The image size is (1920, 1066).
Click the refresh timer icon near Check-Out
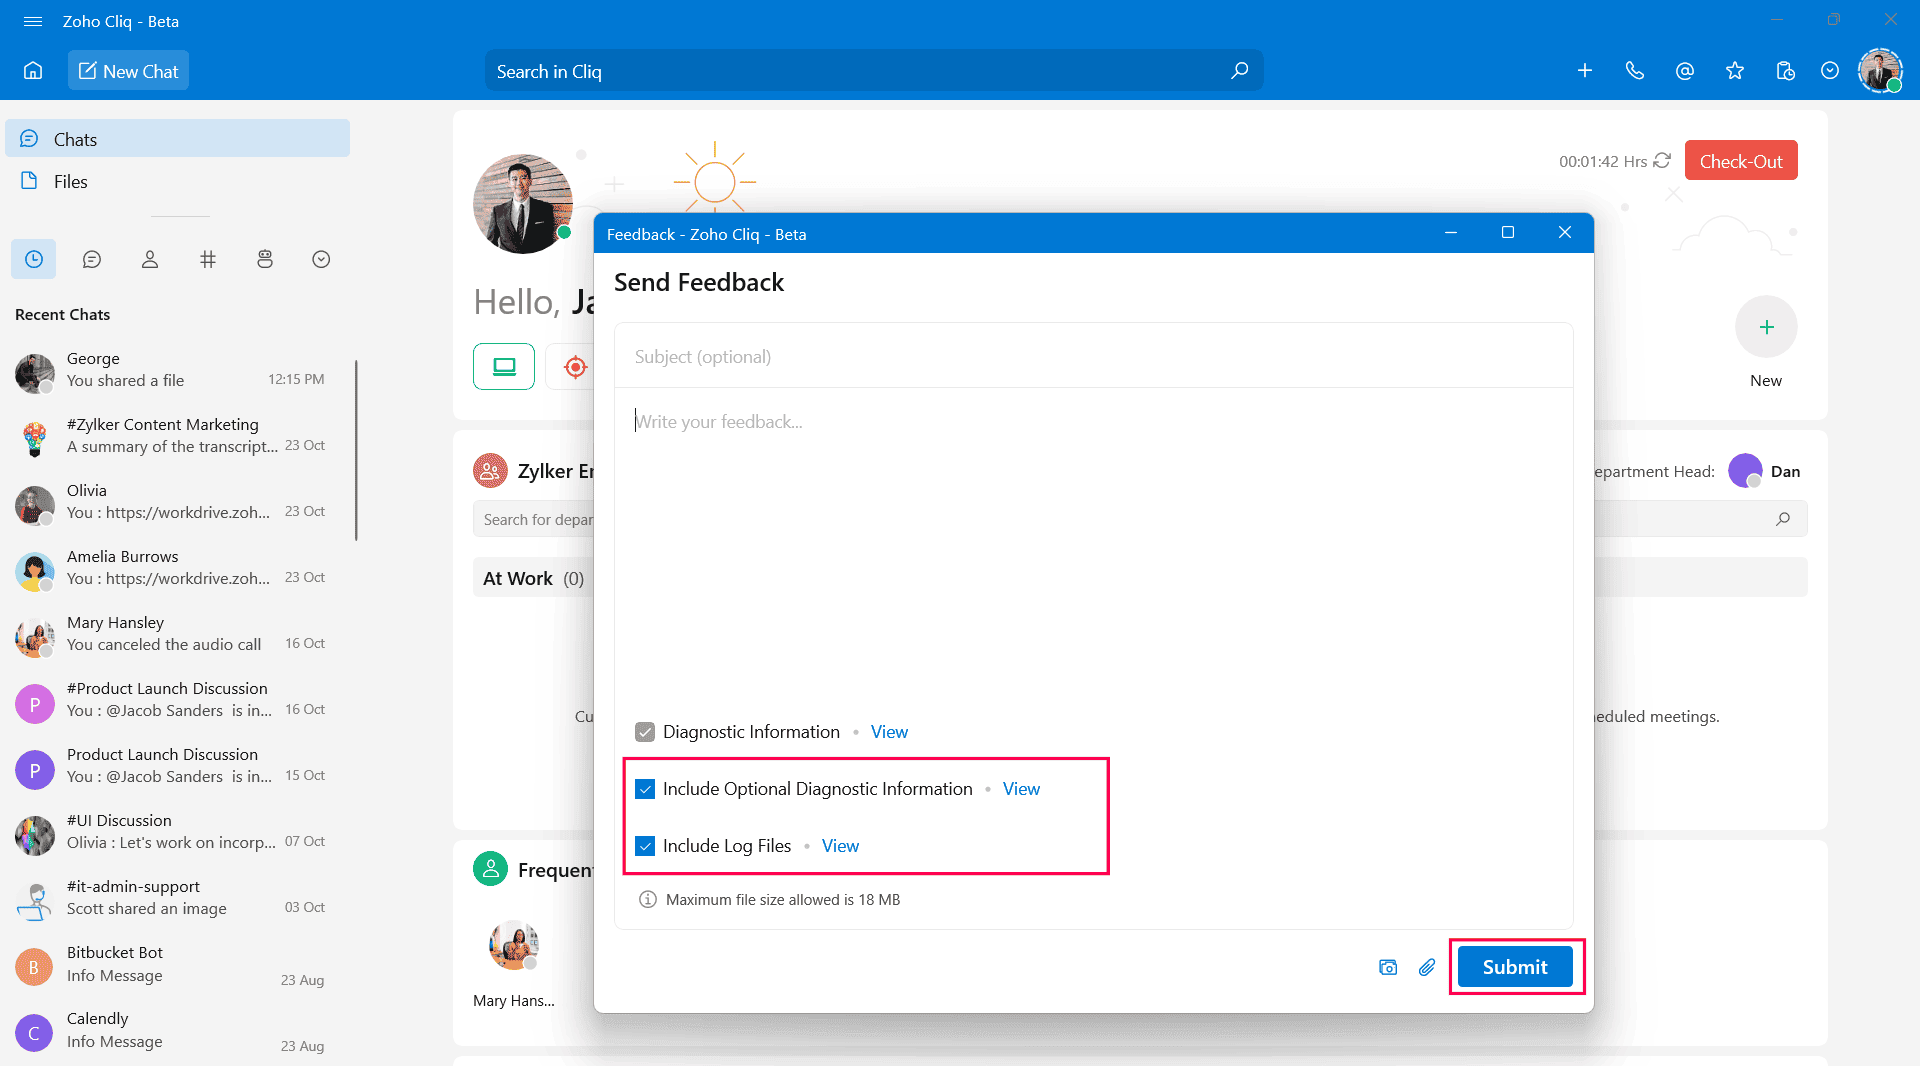(1662, 161)
